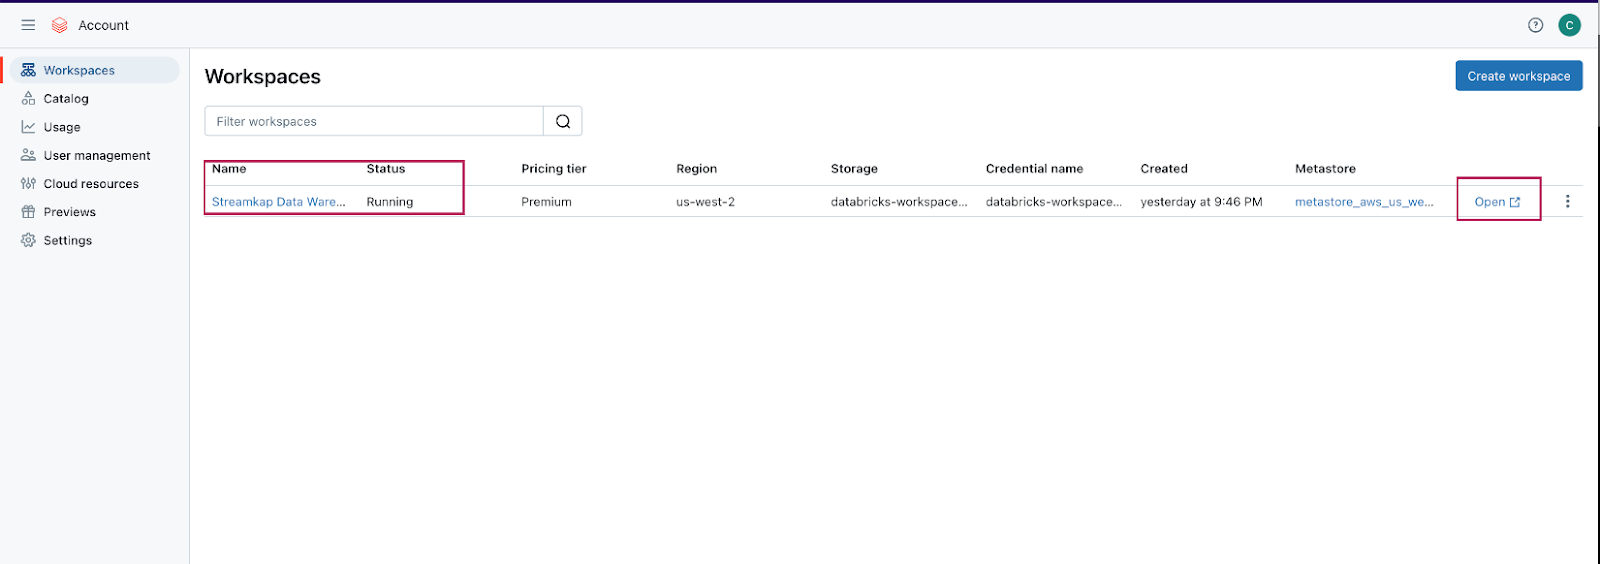
Task: Click the Workspaces sidebar icon
Action: click(28, 70)
